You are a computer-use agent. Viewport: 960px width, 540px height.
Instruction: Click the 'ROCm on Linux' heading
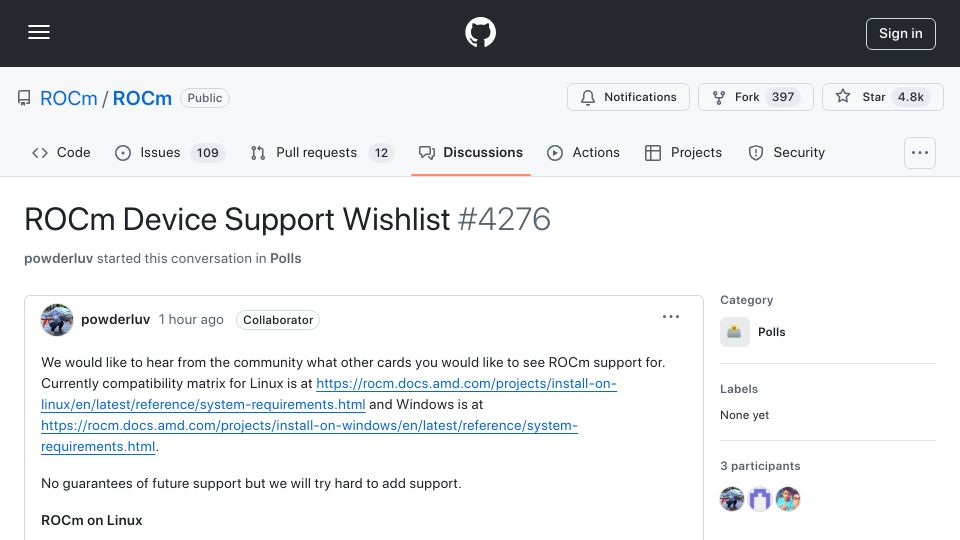(92, 520)
